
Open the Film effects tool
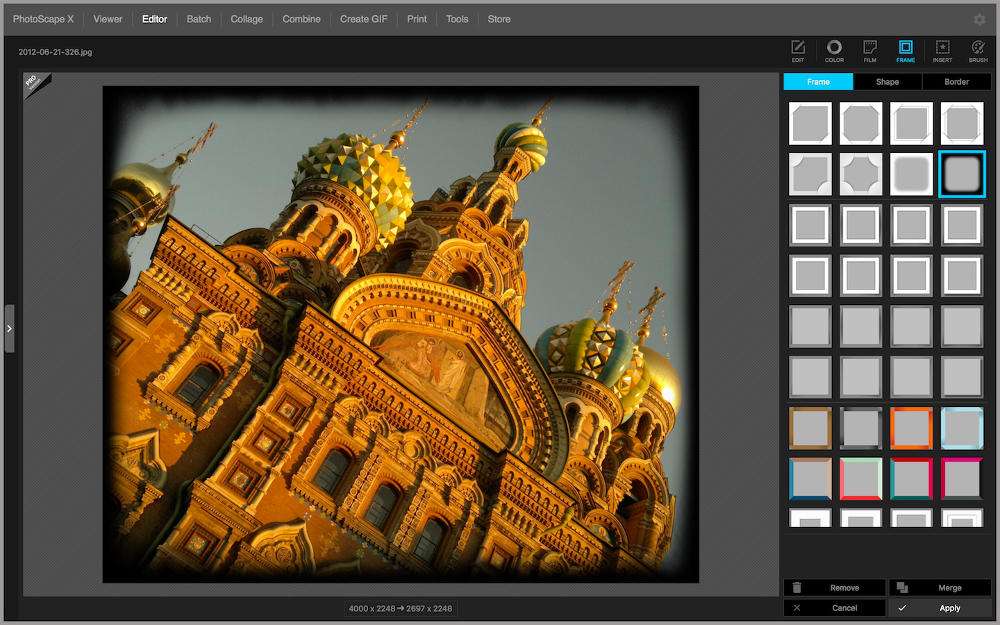click(870, 50)
